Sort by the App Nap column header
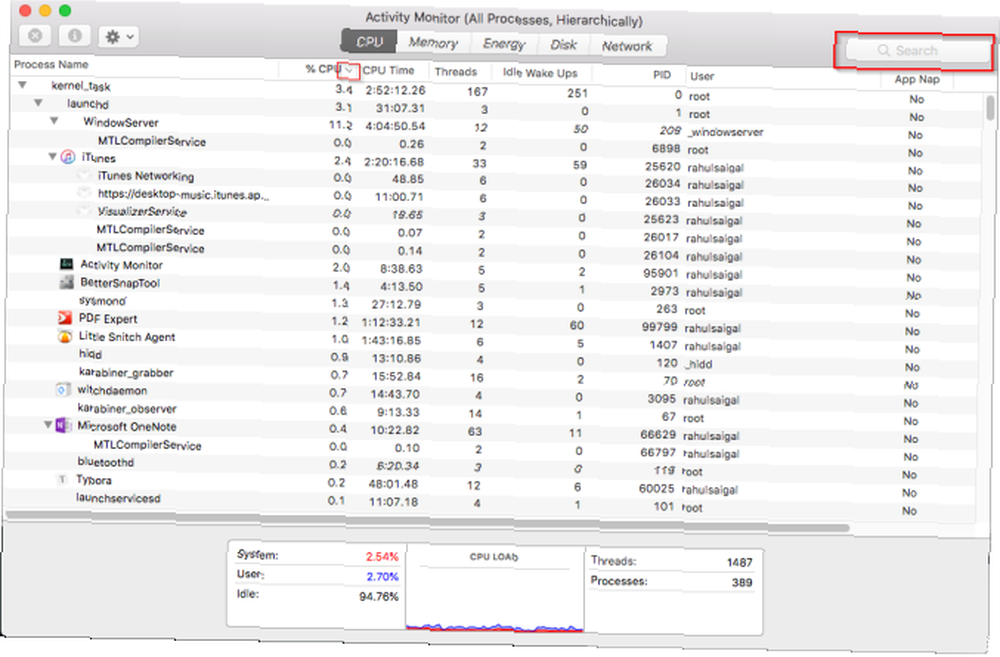This screenshot has height=657, width=1000. 917,79
